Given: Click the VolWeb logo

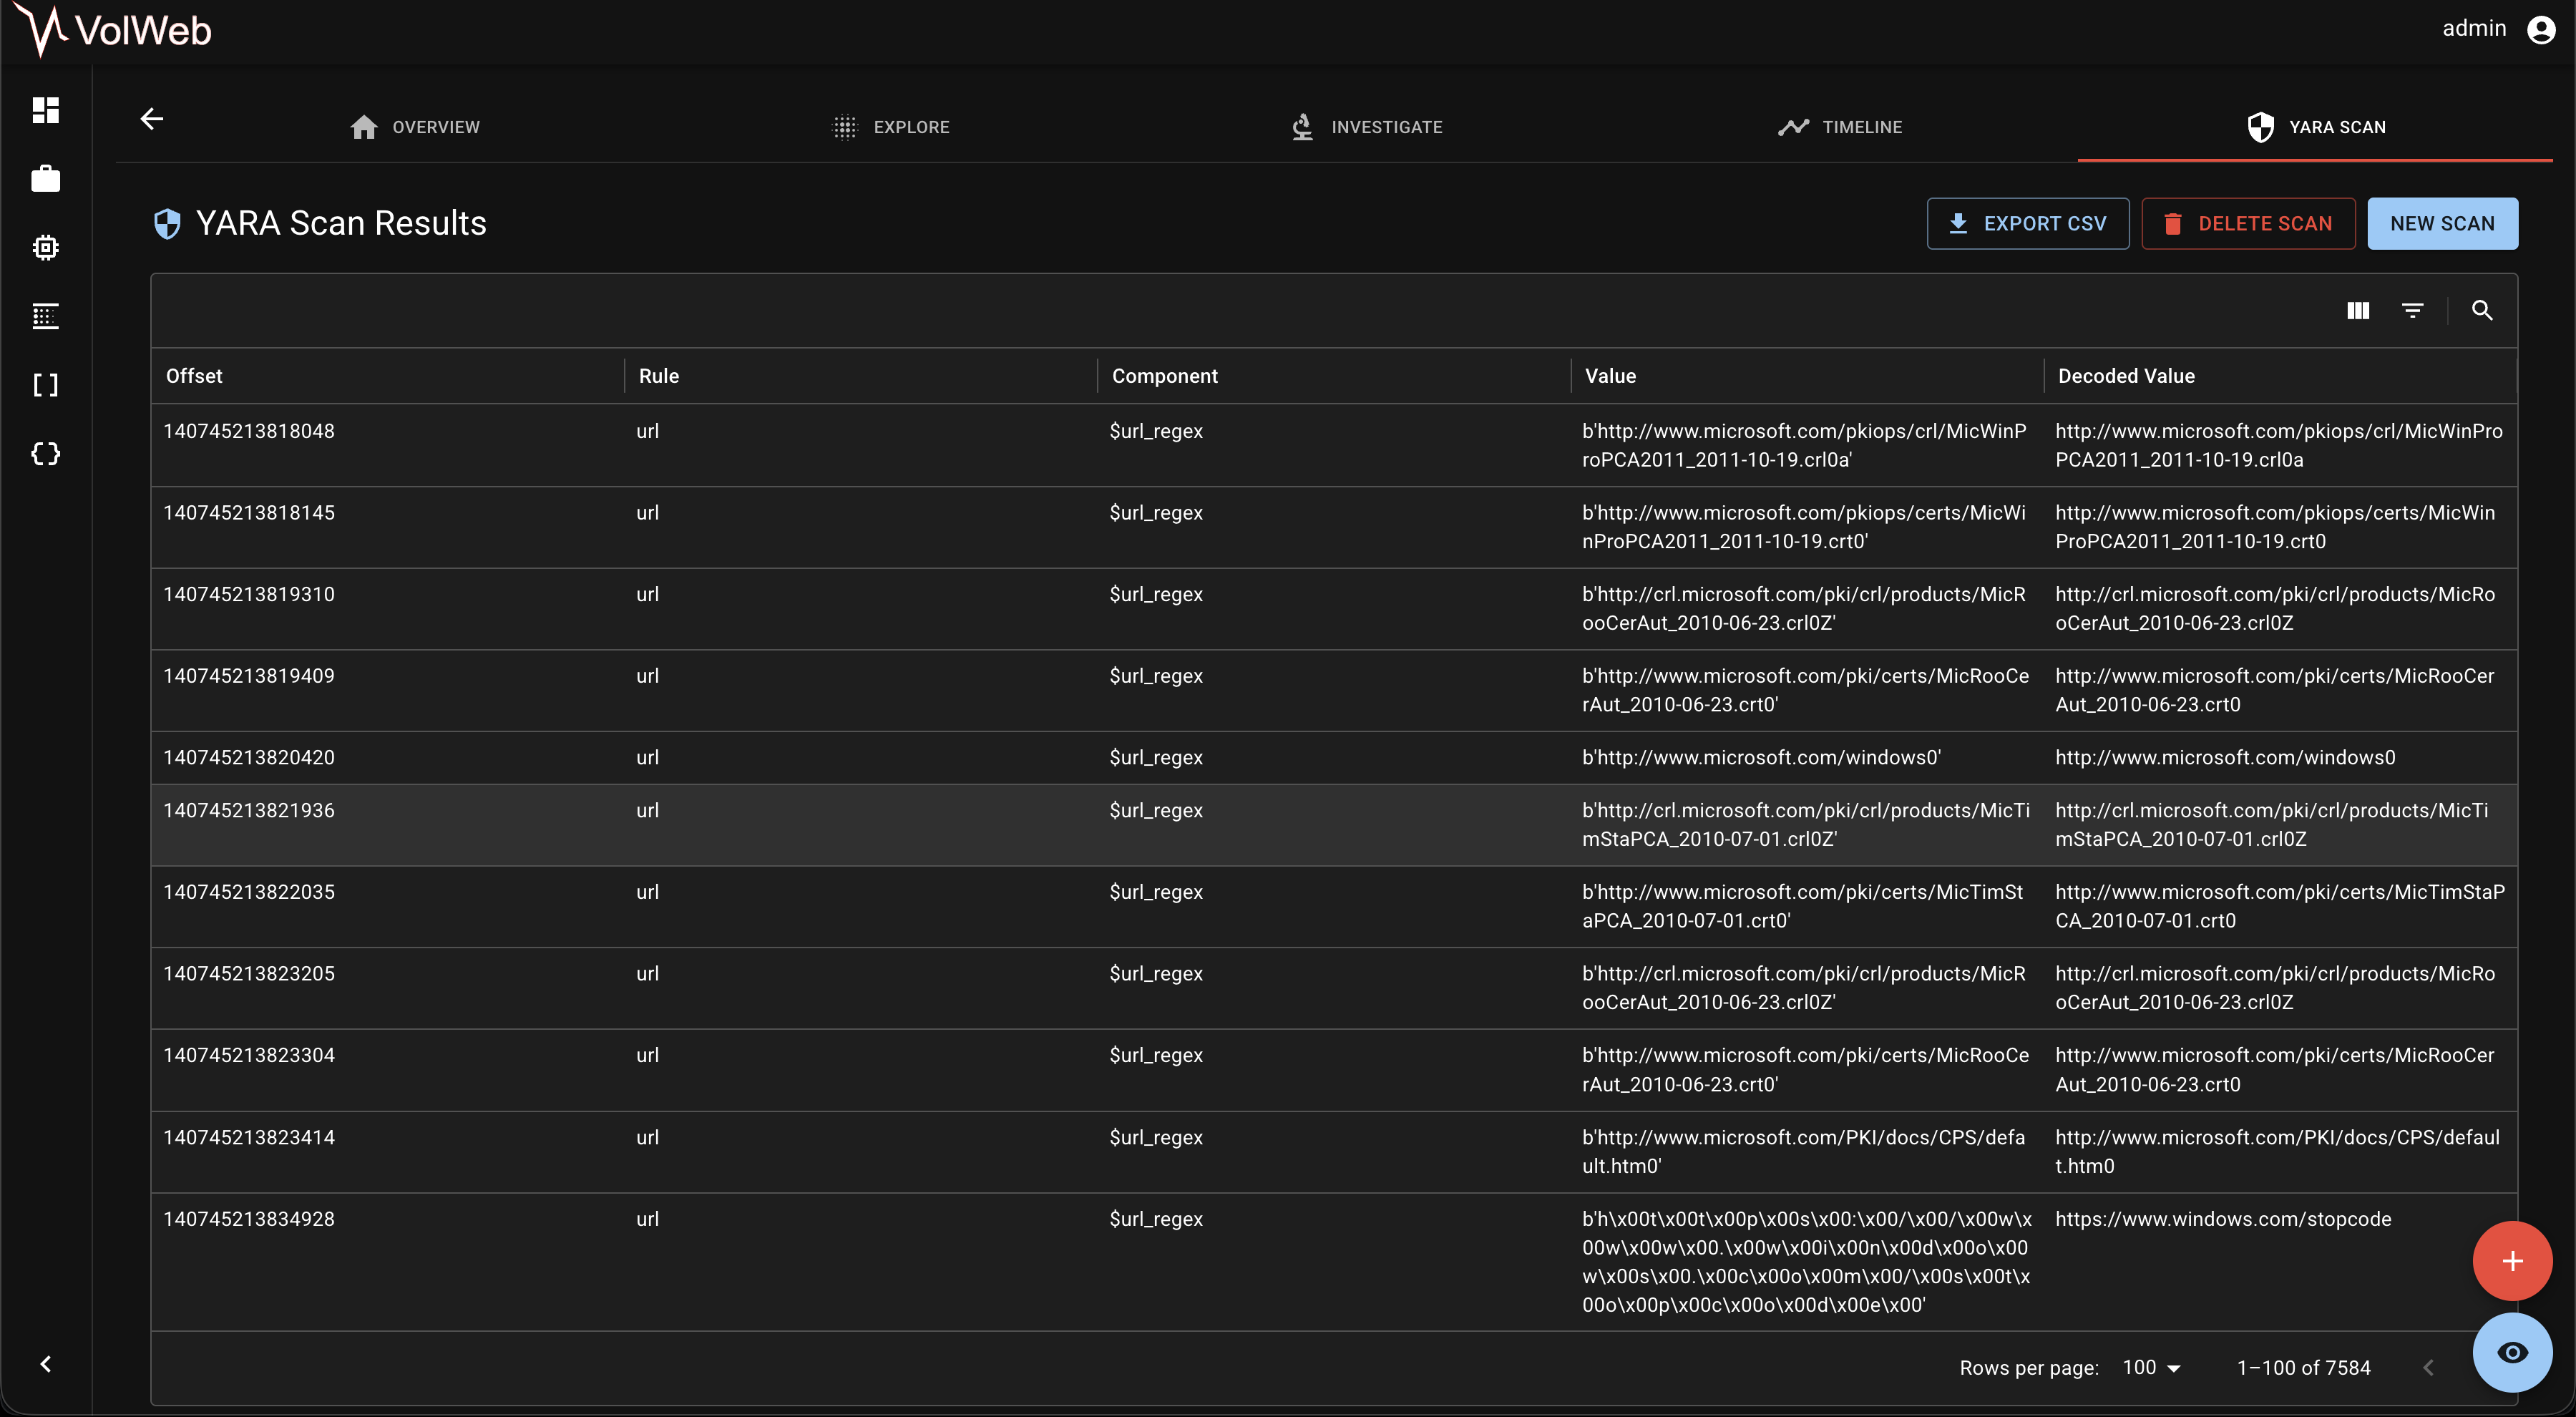Looking at the screenshot, I should [x=113, y=30].
